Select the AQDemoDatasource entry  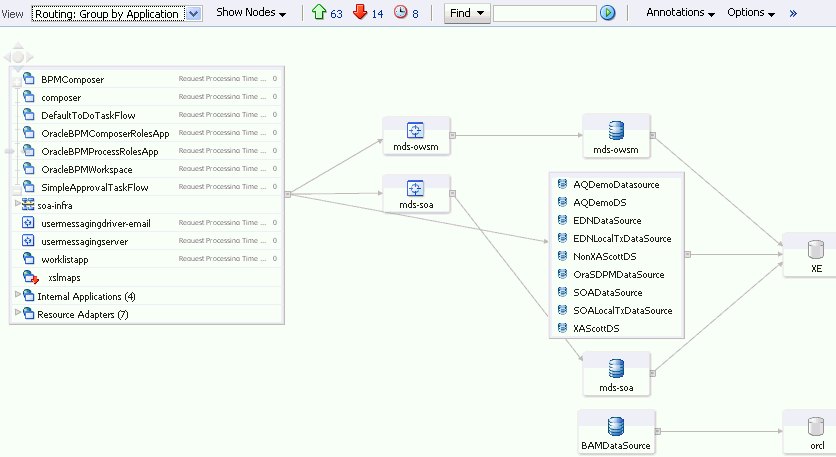click(616, 185)
